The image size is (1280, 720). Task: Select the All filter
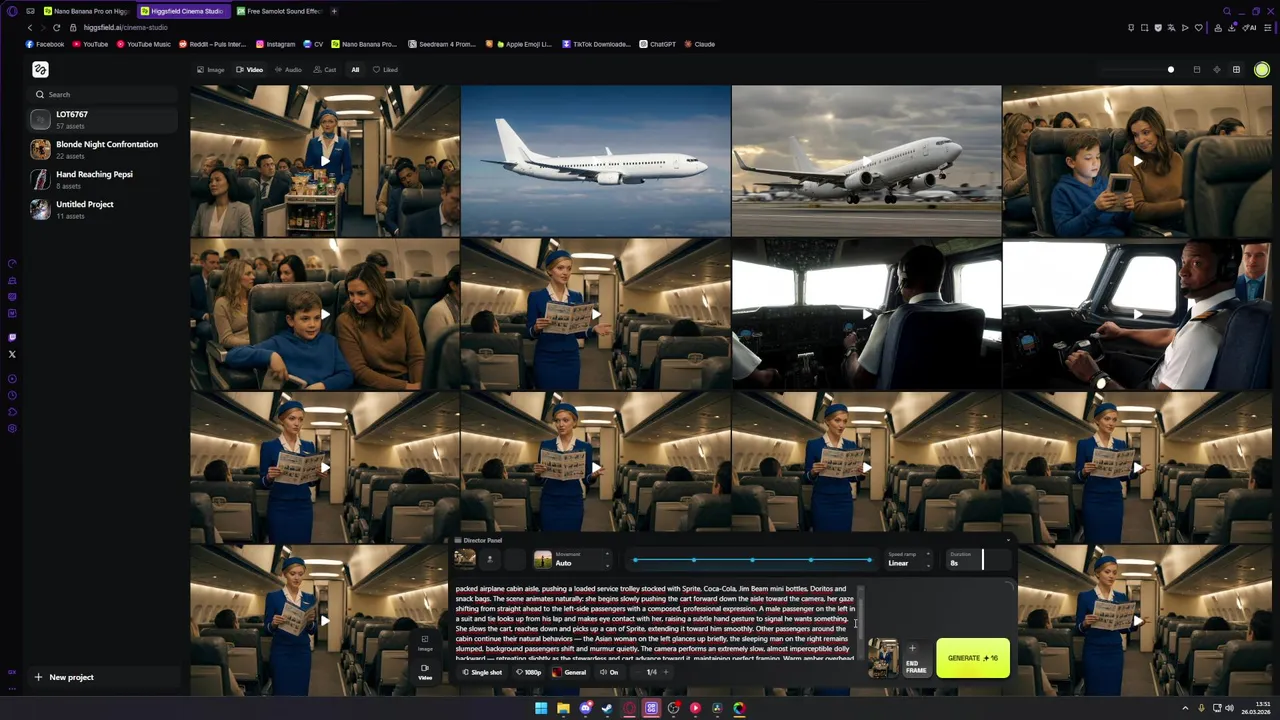point(355,70)
